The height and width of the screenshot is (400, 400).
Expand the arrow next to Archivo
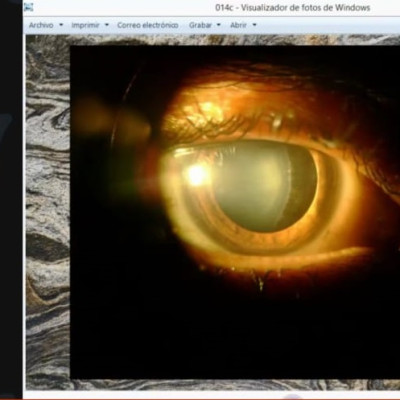coord(61,25)
